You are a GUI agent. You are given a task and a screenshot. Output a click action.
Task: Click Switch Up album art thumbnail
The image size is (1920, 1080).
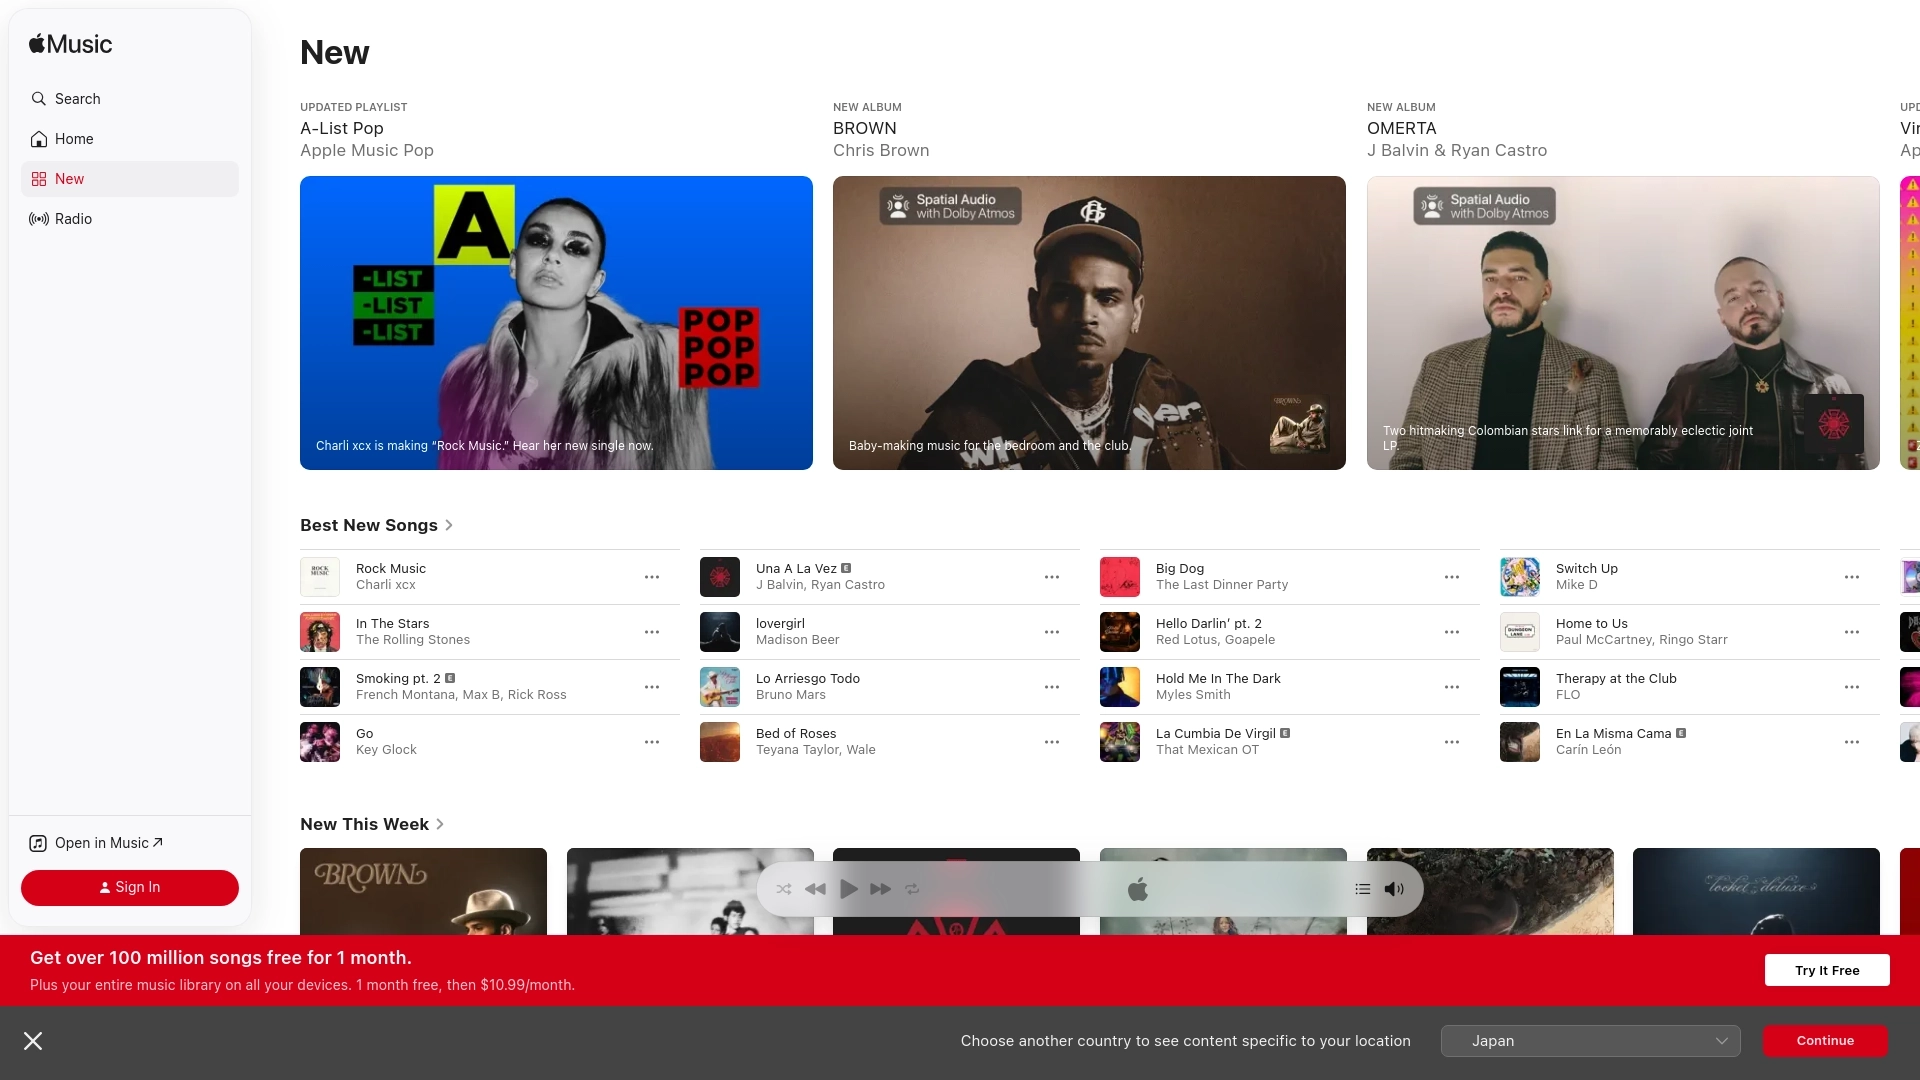[1520, 577]
